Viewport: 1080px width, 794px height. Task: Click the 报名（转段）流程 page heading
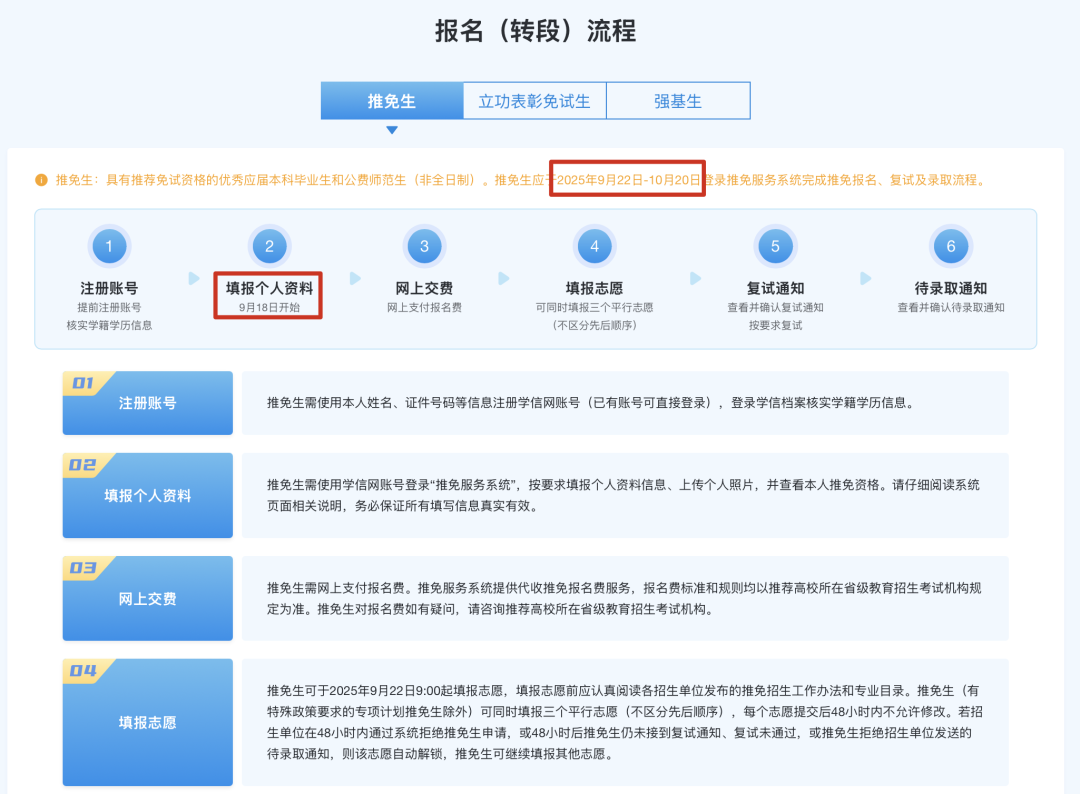[535, 31]
